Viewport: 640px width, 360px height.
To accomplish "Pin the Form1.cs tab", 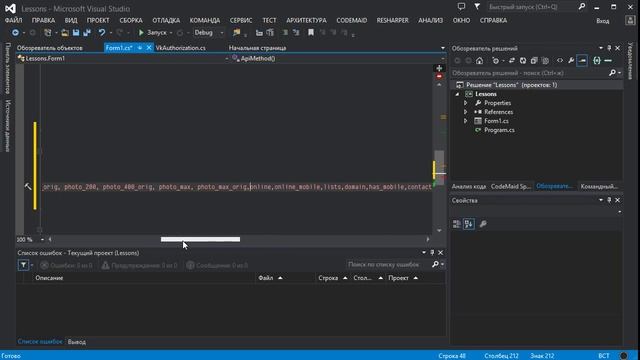I will (140, 48).
